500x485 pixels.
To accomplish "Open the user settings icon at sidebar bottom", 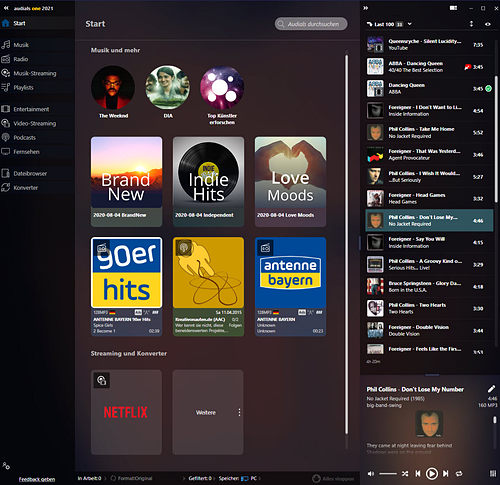I will click(x=6, y=465).
